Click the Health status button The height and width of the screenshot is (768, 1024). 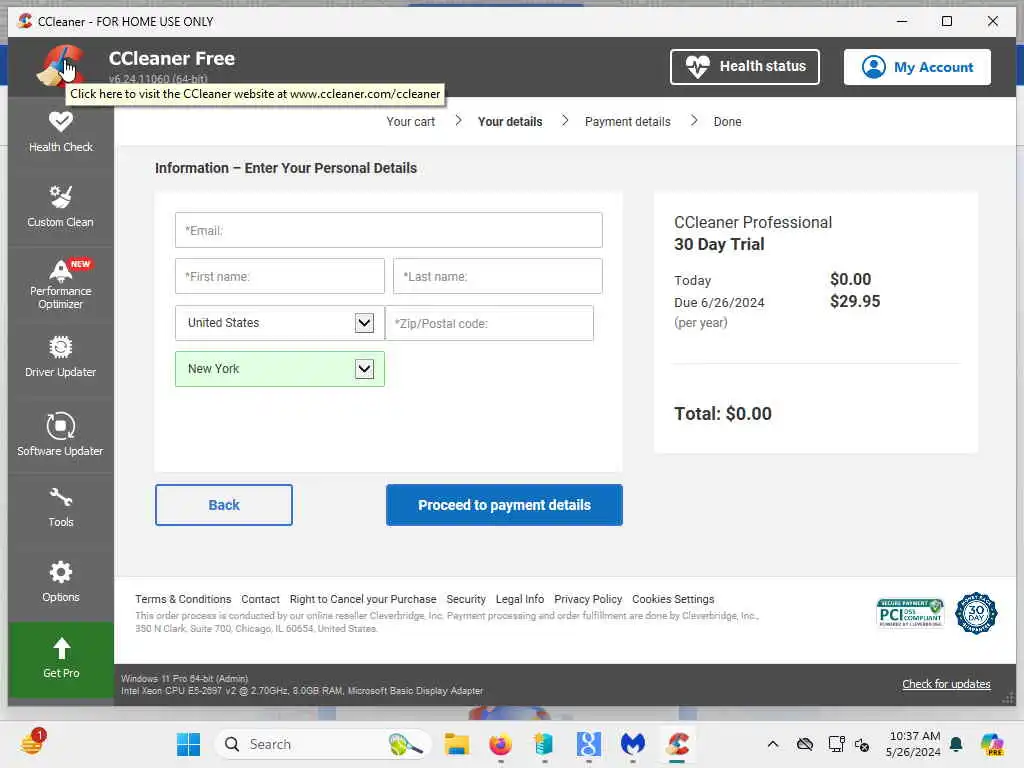[x=744, y=67]
